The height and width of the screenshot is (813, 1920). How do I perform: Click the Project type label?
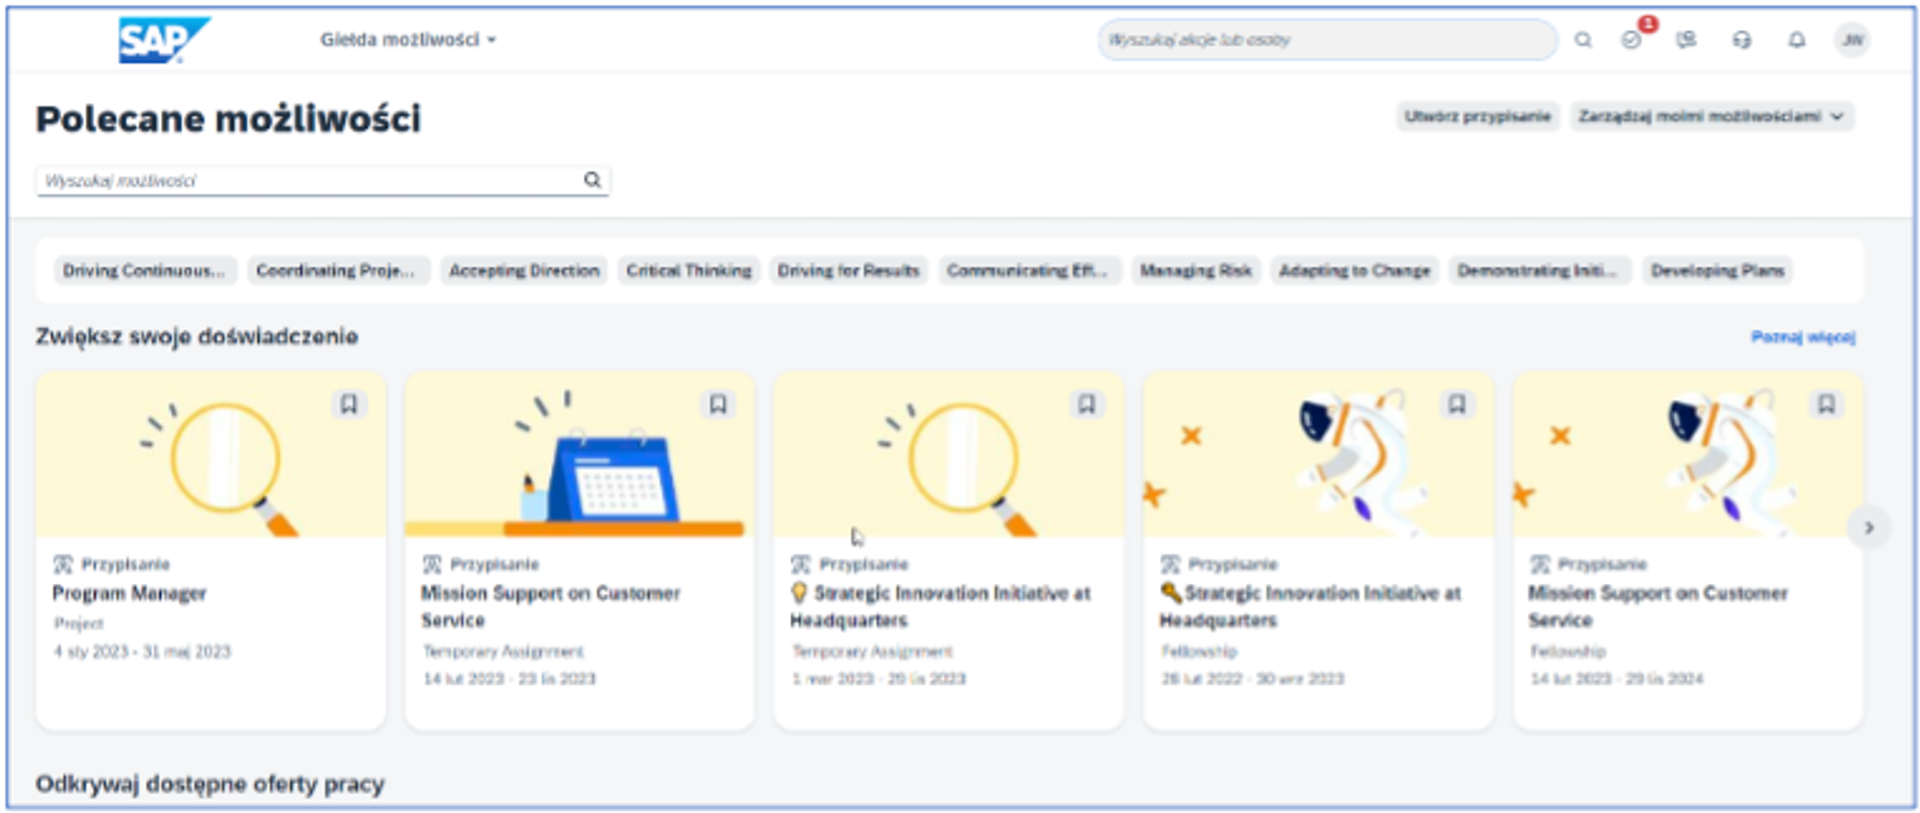point(78,623)
